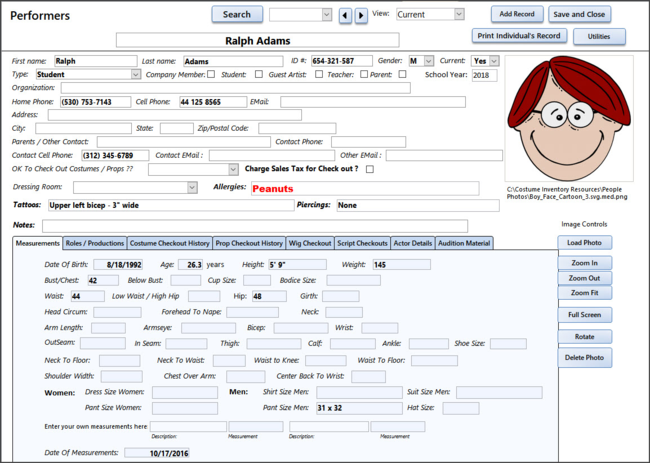Viewport: 650px width, 463px height.
Task: Click Save and Close button
Action: click(x=579, y=15)
